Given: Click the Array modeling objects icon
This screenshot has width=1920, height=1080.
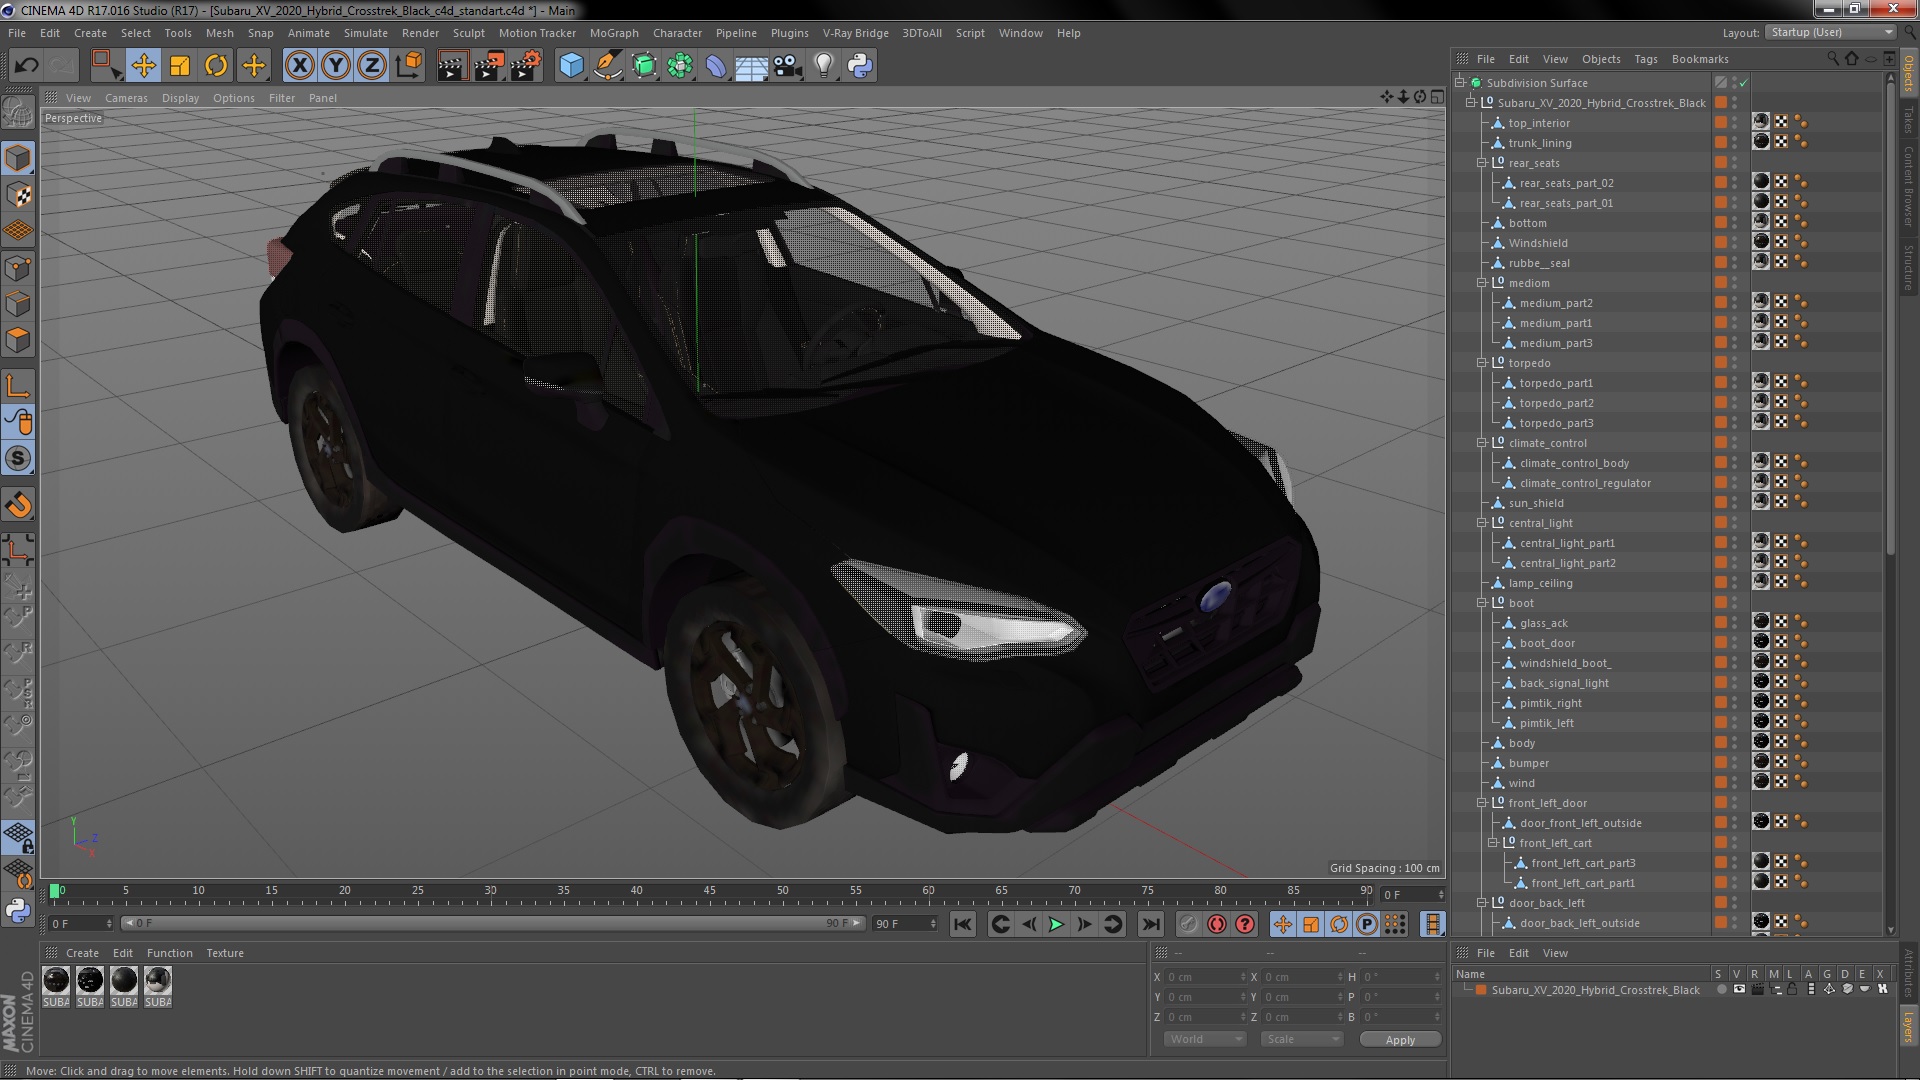Looking at the screenshot, I should pos(680,66).
